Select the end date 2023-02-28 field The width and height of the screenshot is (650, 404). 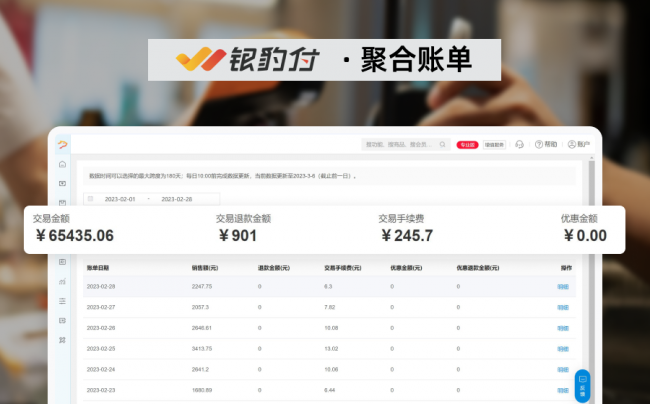point(177,199)
